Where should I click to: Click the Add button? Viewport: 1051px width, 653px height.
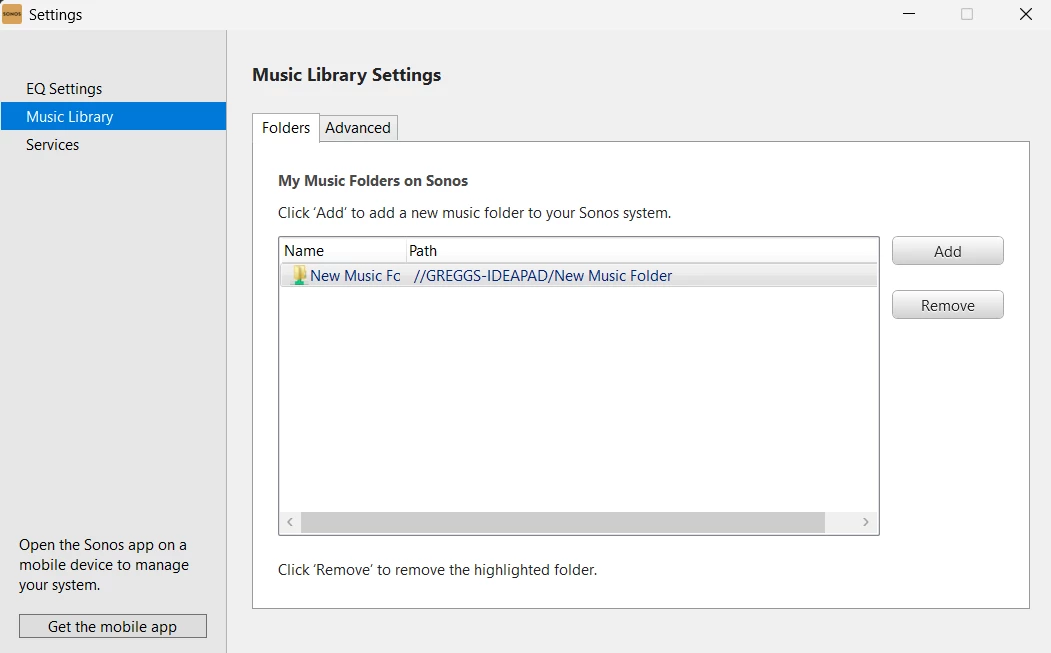click(x=947, y=251)
